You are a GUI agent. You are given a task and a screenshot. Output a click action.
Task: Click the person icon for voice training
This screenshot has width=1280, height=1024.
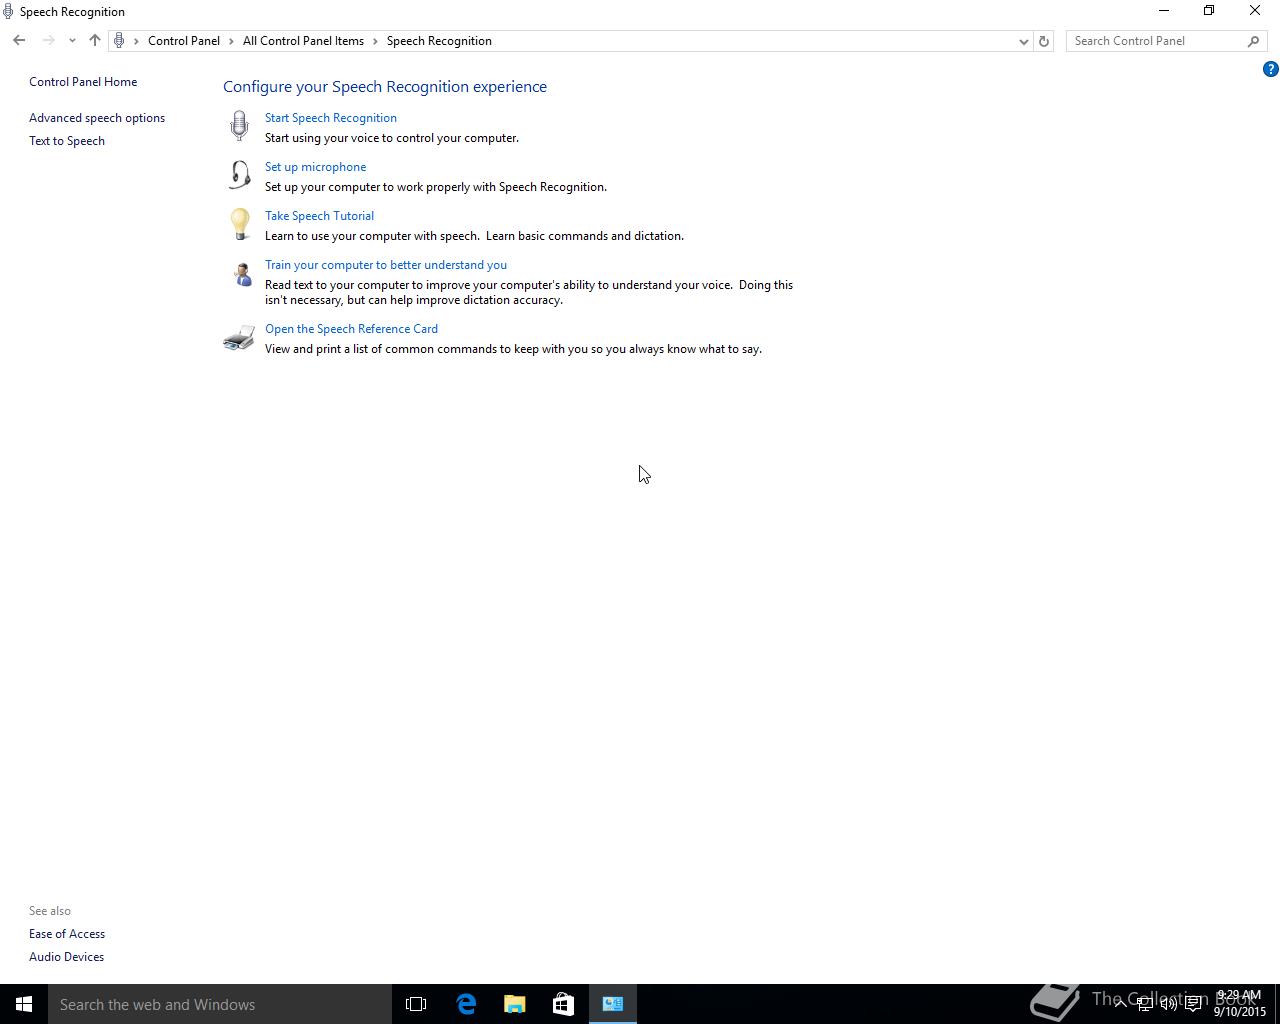point(242,274)
